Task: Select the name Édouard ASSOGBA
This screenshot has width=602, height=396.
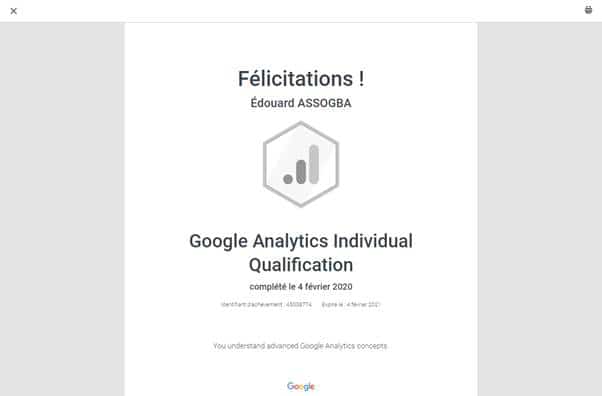Action: [x=301, y=103]
